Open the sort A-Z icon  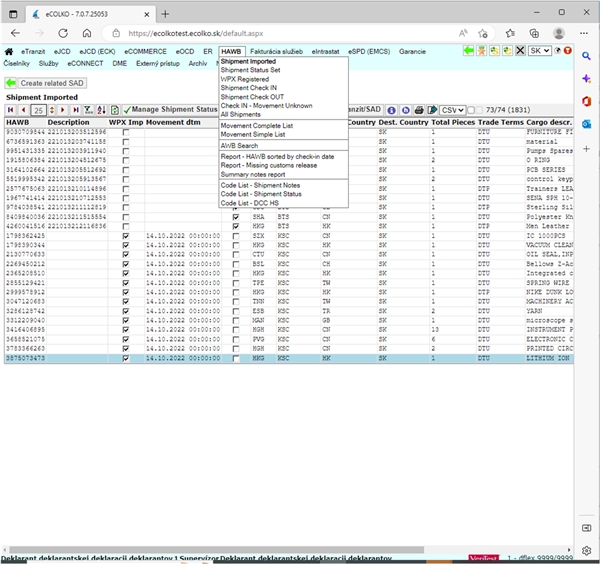point(101,110)
